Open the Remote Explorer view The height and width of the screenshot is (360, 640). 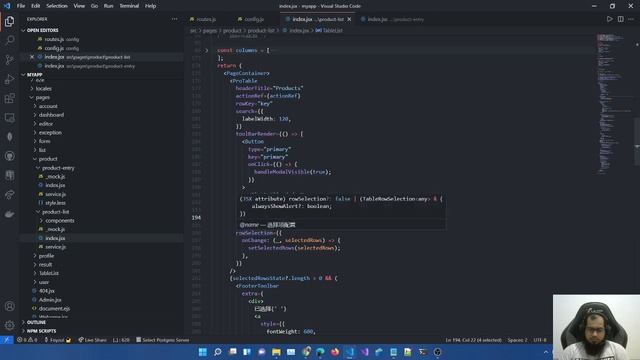coord(9,118)
